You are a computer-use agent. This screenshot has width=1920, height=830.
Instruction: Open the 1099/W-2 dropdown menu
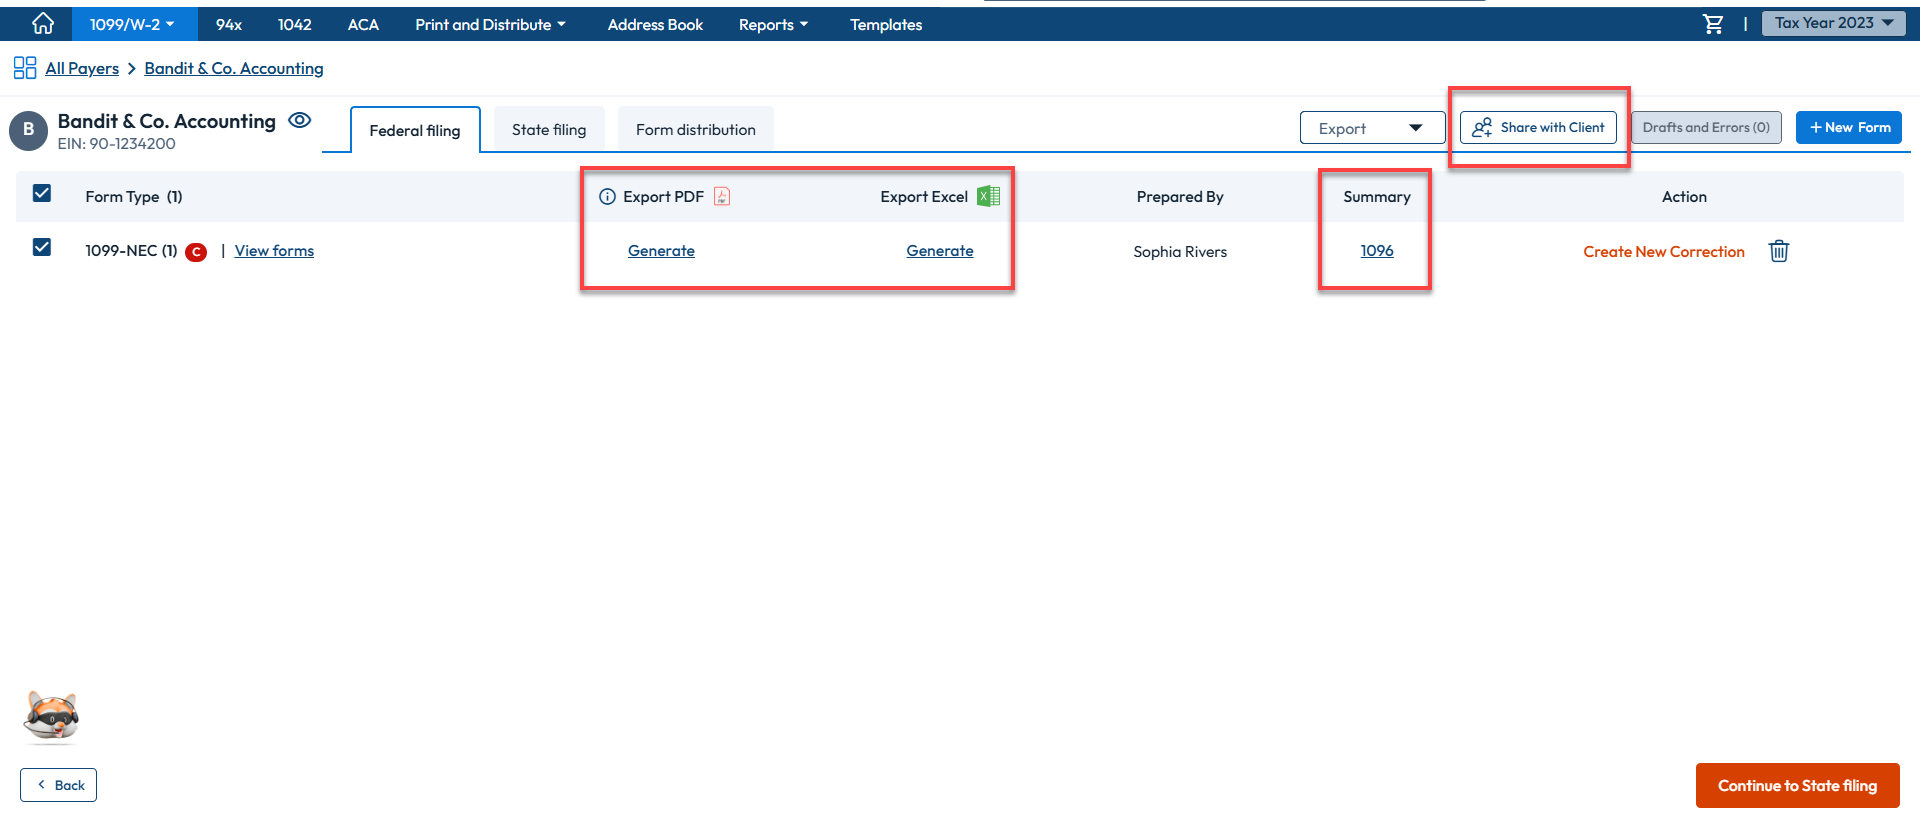pyautogui.click(x=133, y=24)
